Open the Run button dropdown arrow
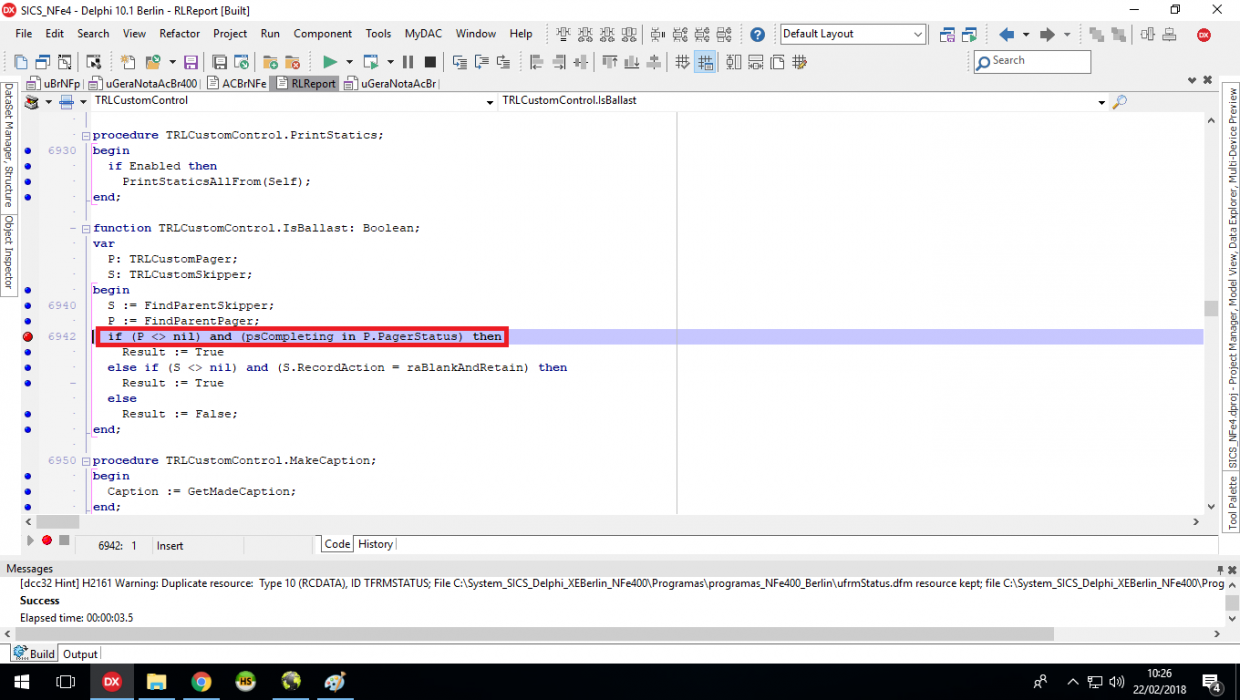Screen dimensions: 1240x700 [349, 62]
